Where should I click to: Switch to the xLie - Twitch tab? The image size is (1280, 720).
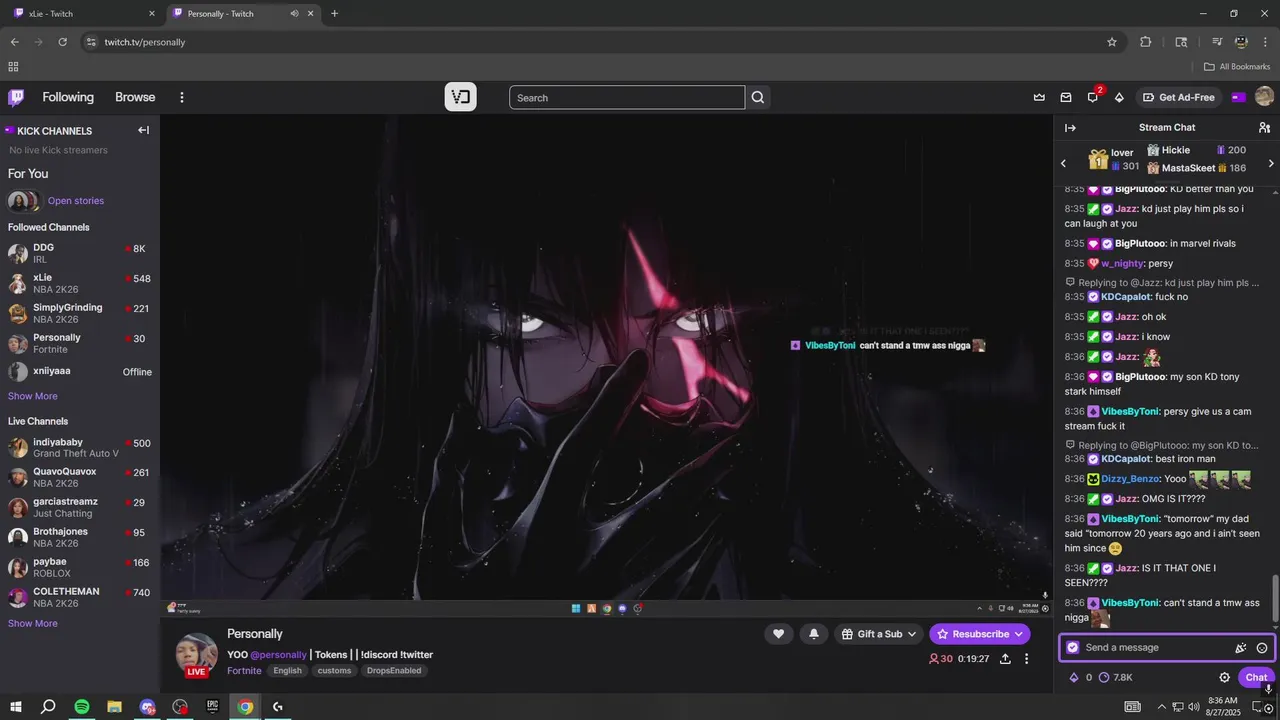[x=82, y=14]
